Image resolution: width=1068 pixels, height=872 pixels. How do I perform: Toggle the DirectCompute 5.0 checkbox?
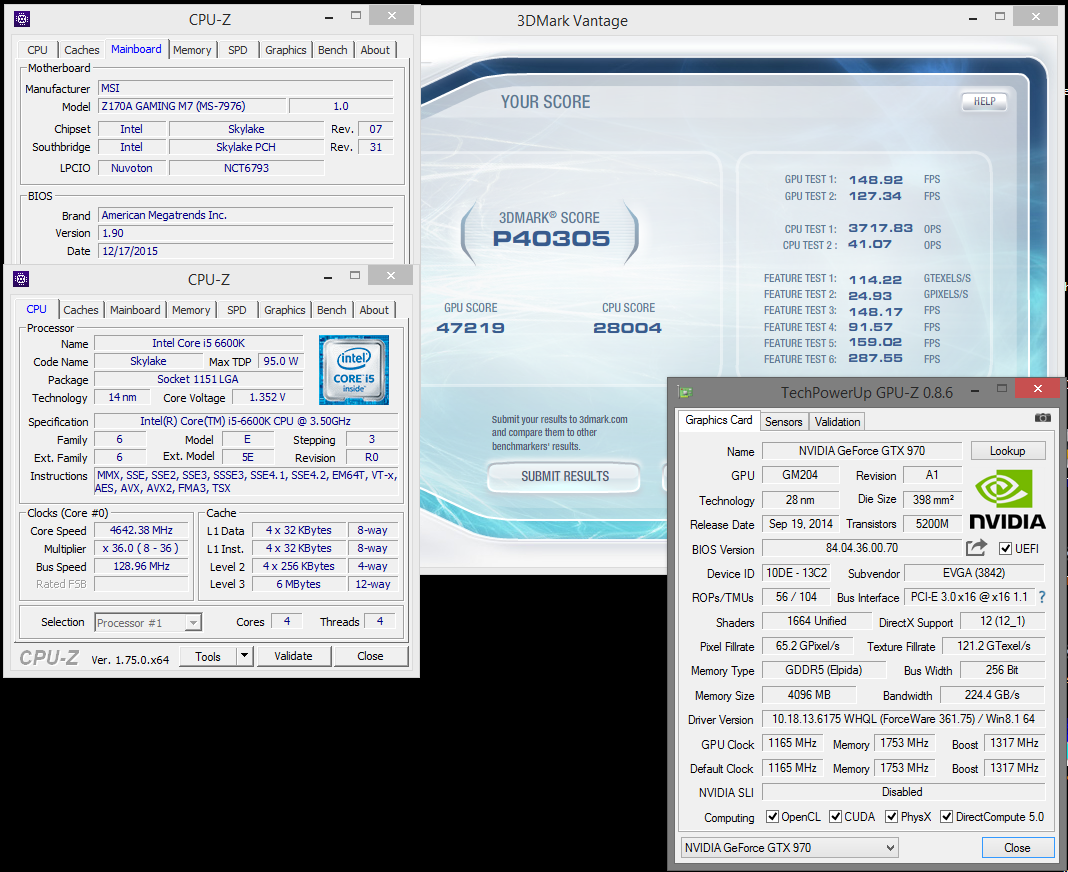(946, 816)
